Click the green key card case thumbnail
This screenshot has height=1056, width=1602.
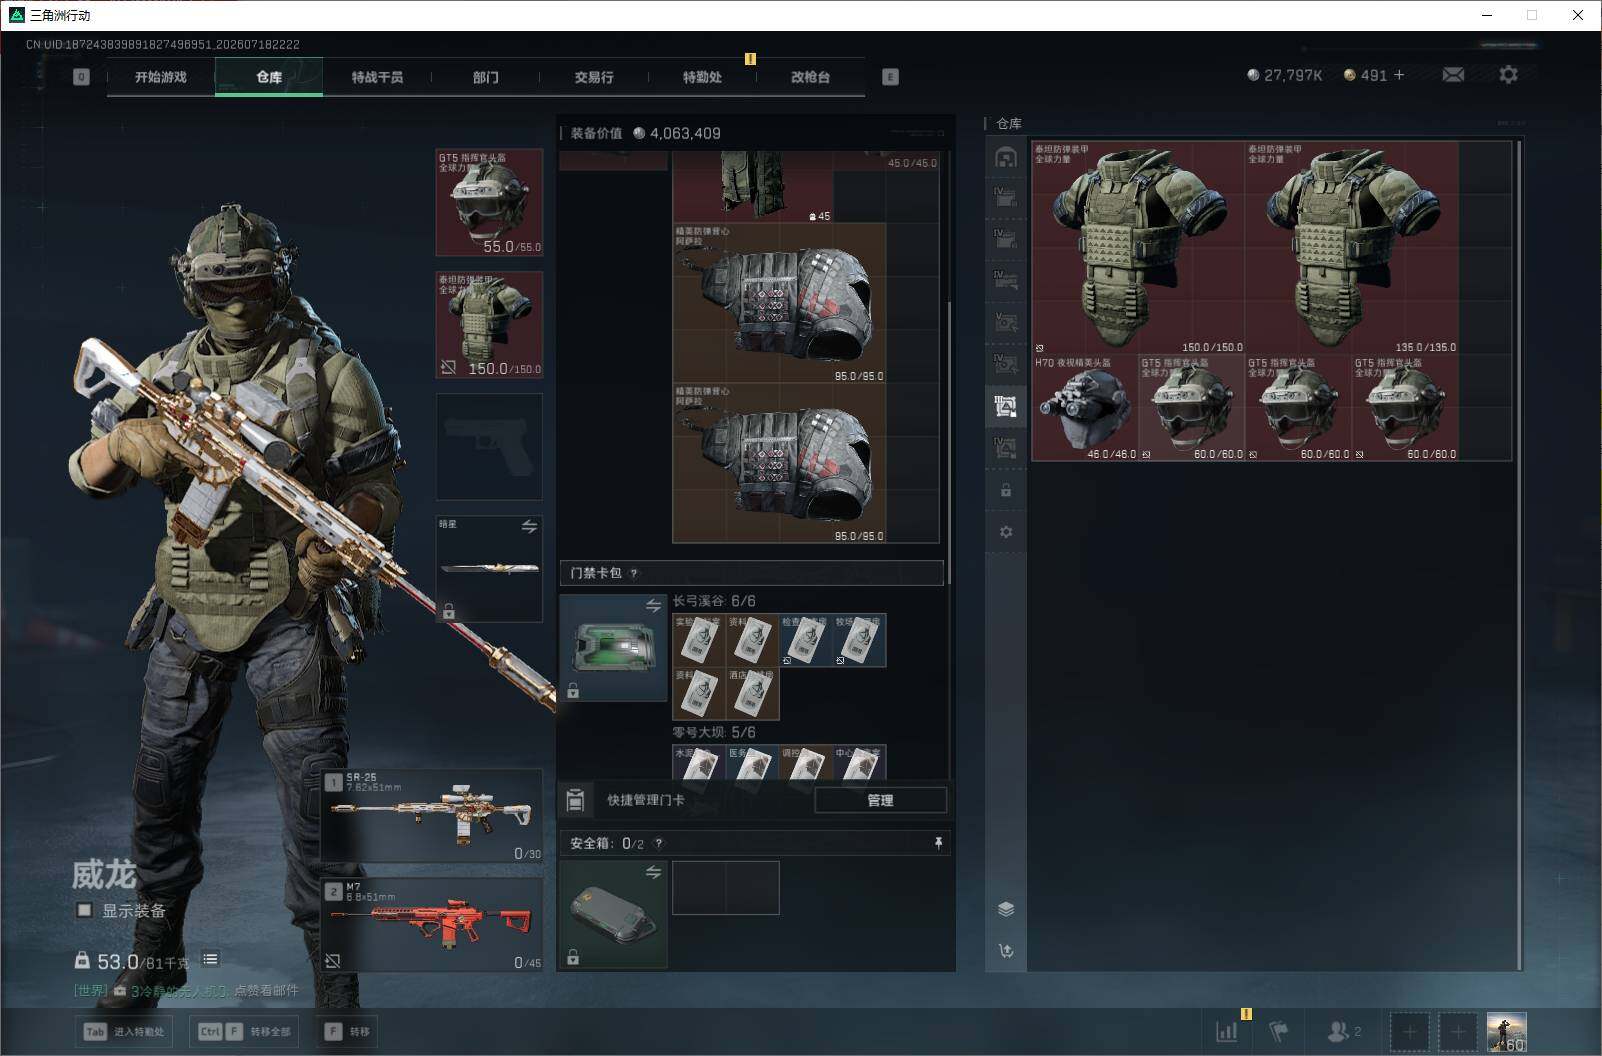(x=614, y=648)
